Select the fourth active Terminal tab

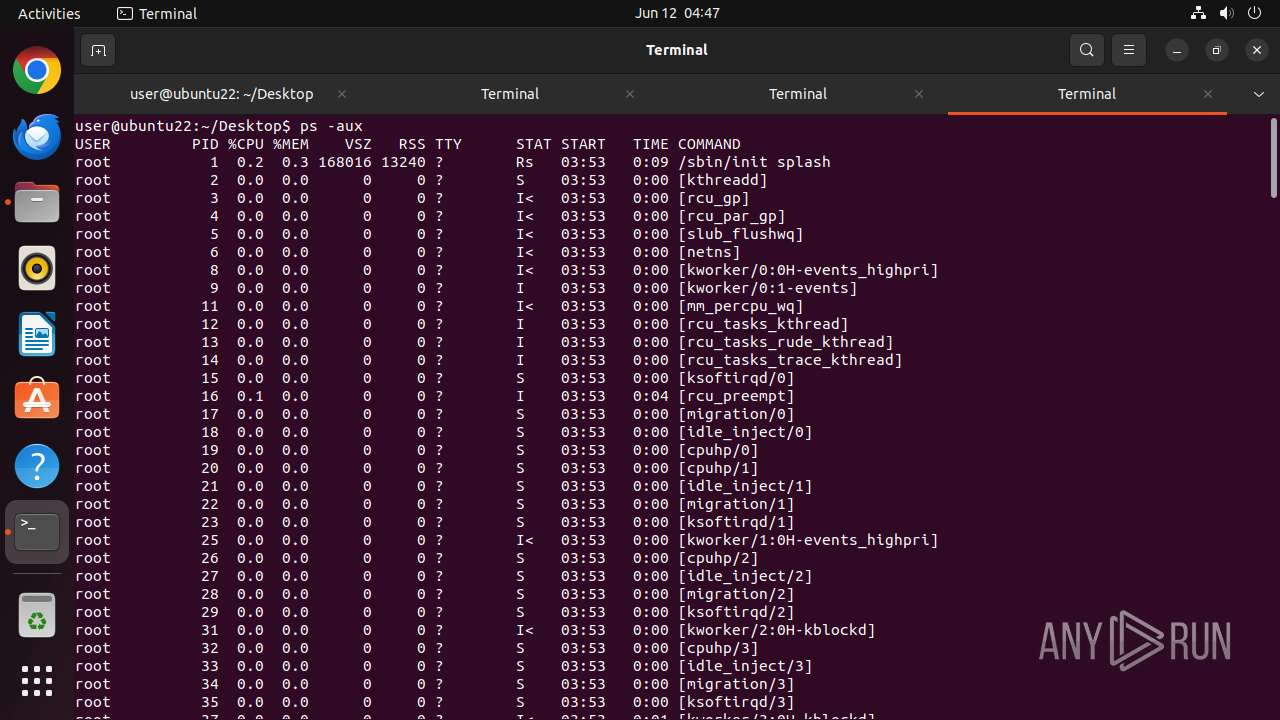pos(1087,94)
